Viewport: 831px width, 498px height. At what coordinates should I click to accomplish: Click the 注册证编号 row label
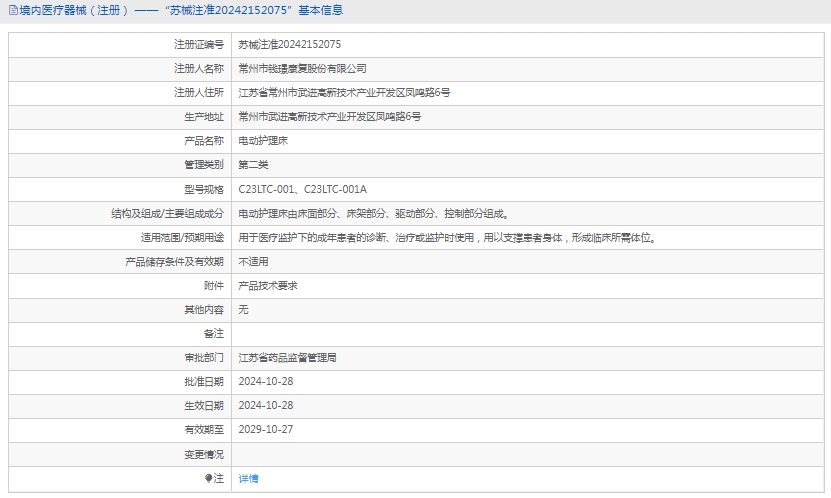[x=199, y=45]
